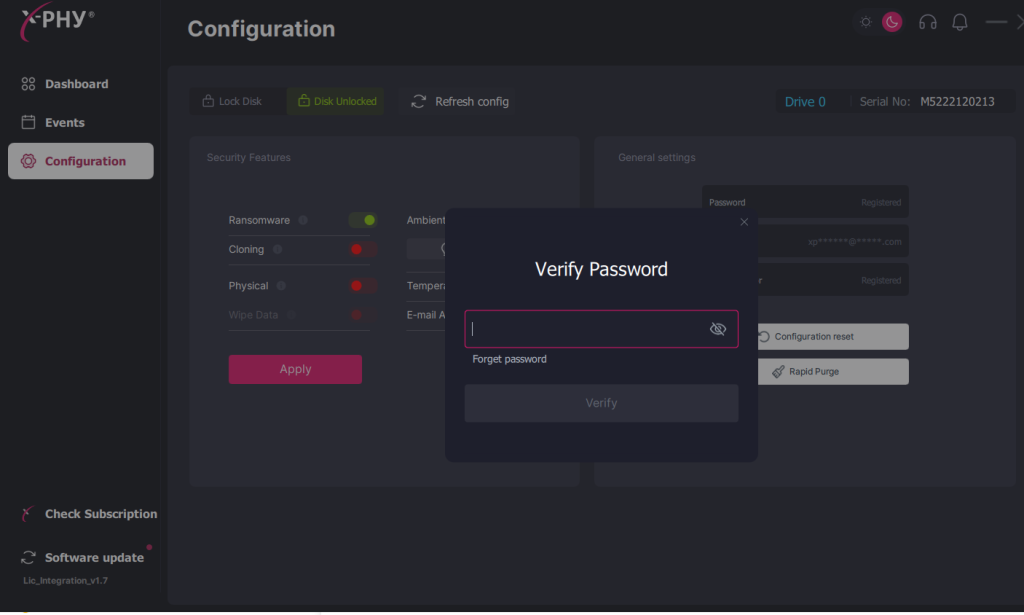
Task: Switch to light mode sun icon
Action: (x=865, y=22)
